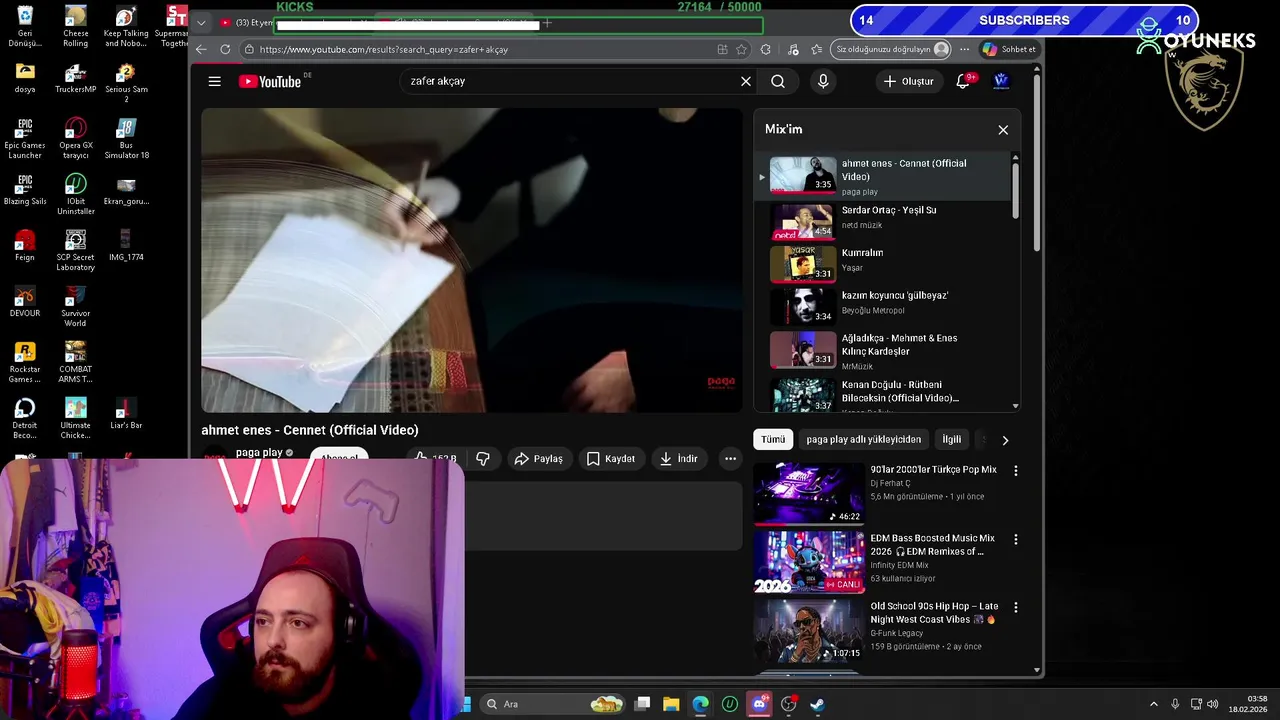
Task: Select Epic Games Launcher desktop icon
Action: point(25,138)
